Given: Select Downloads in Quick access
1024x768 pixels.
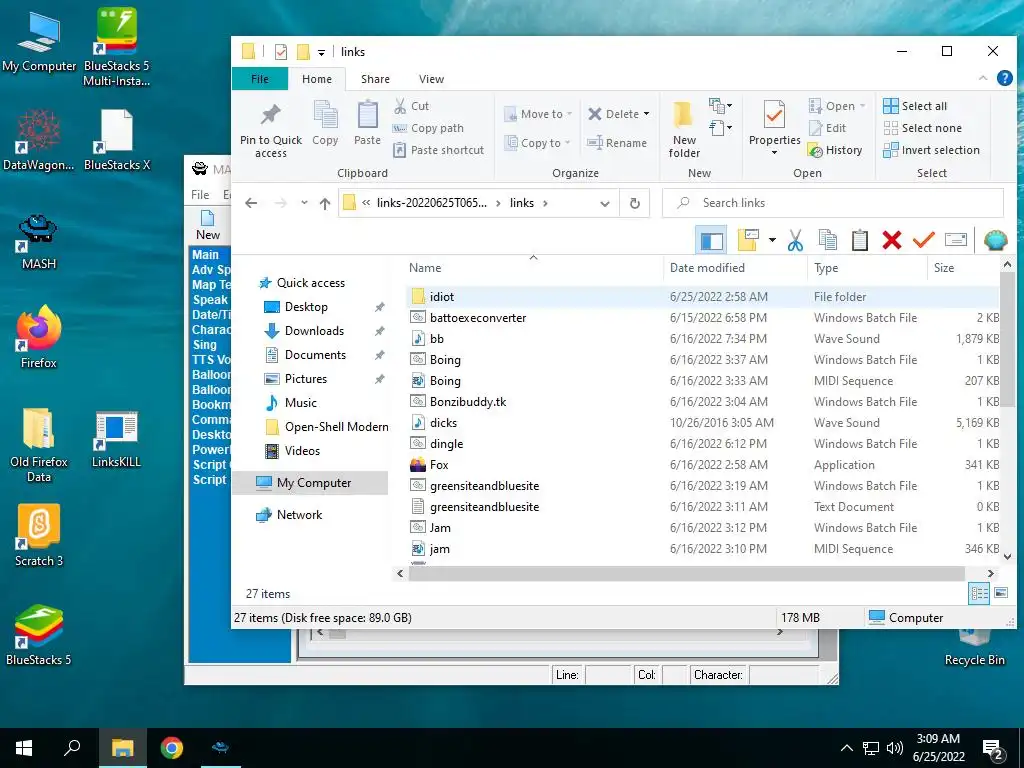Looking at the screenshot, I should 314,331.
